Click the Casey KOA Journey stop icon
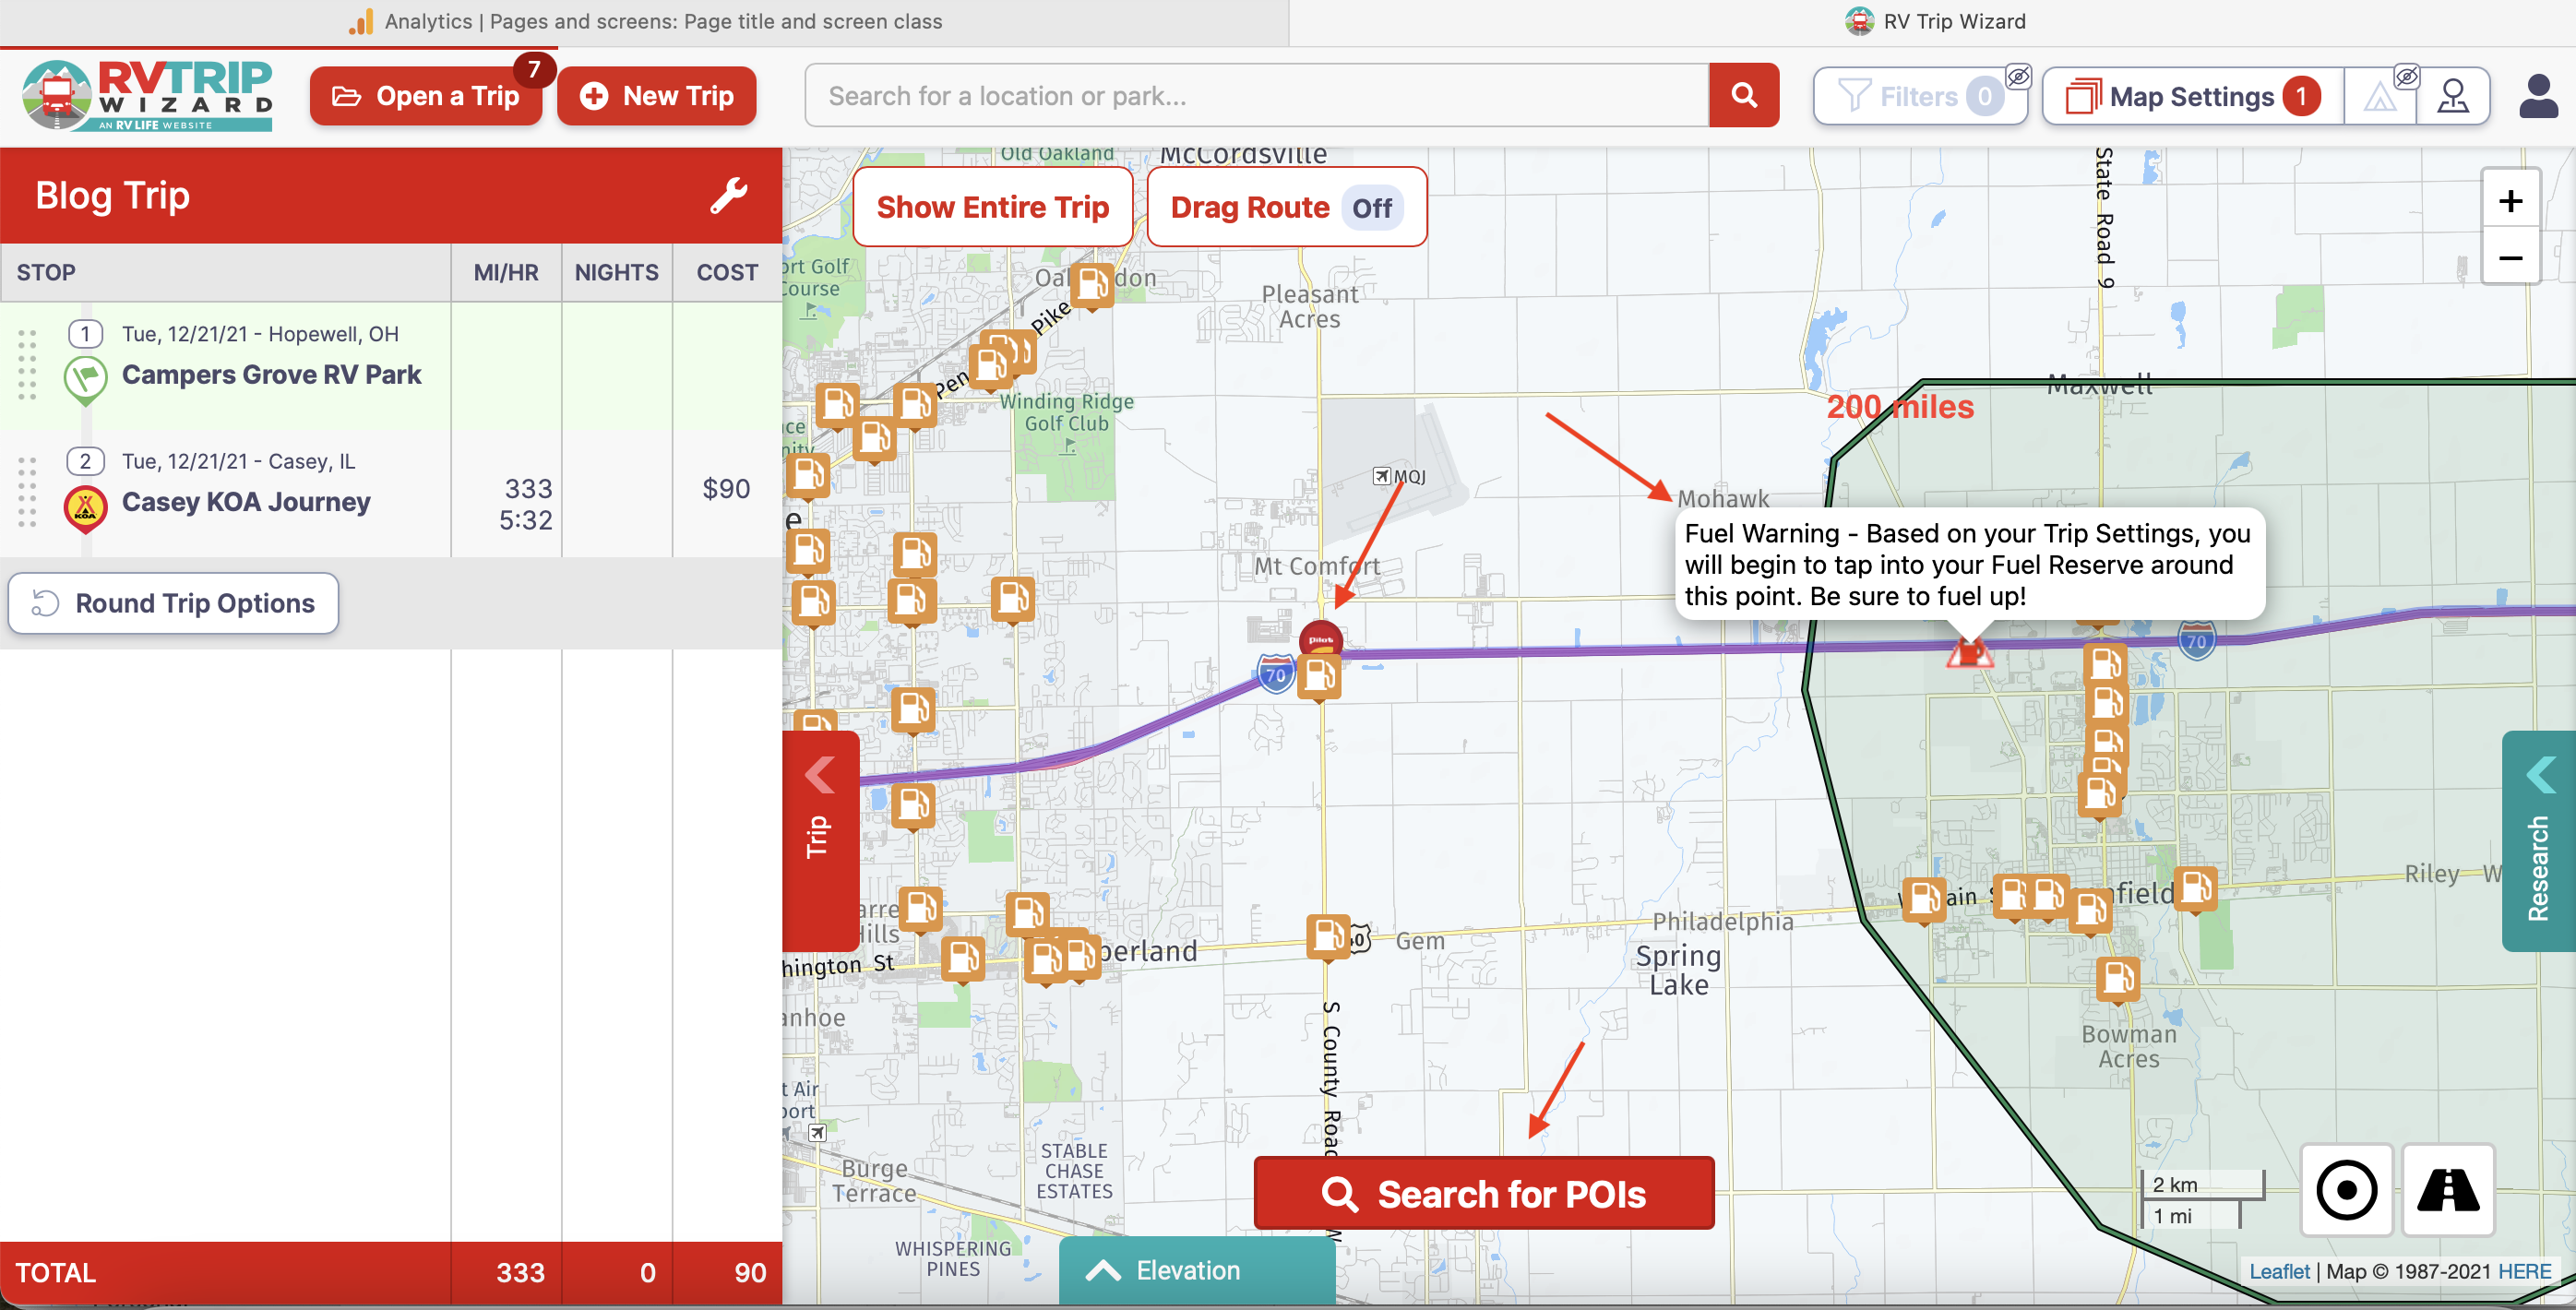 [x=86, y=507]
